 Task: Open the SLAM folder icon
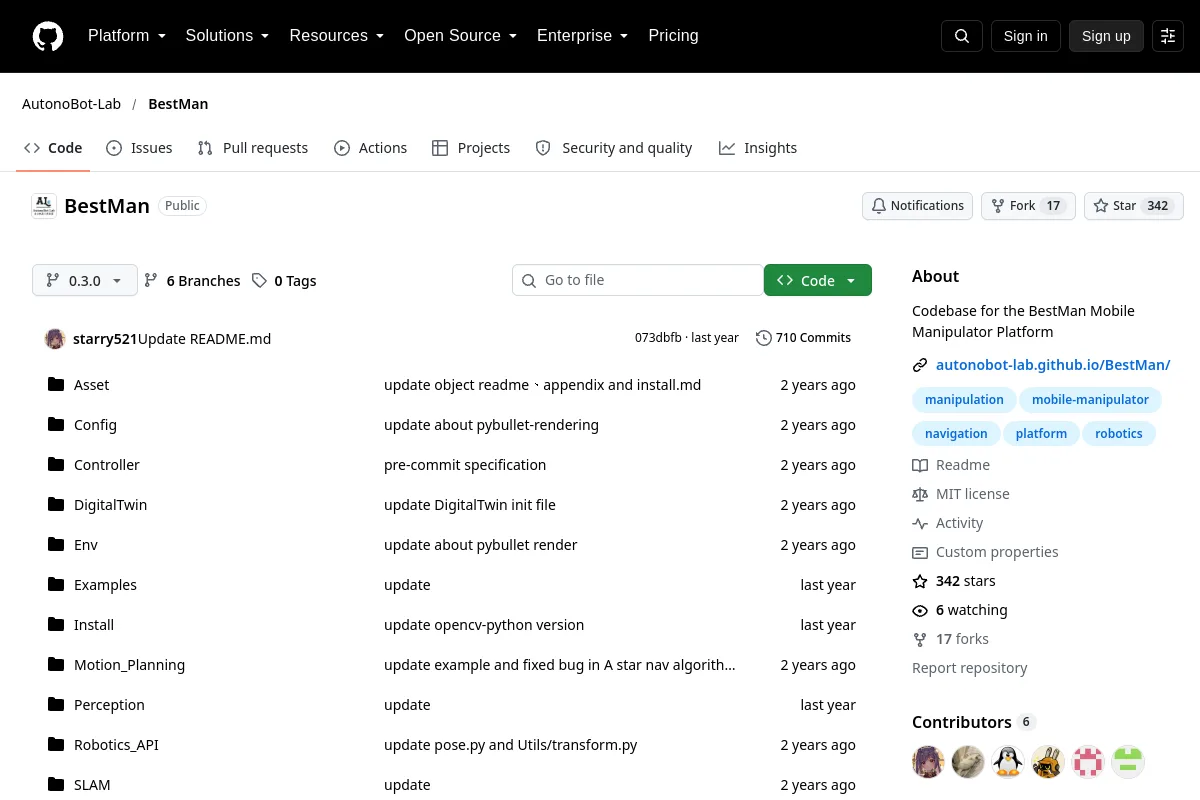[x=56, y=784]
